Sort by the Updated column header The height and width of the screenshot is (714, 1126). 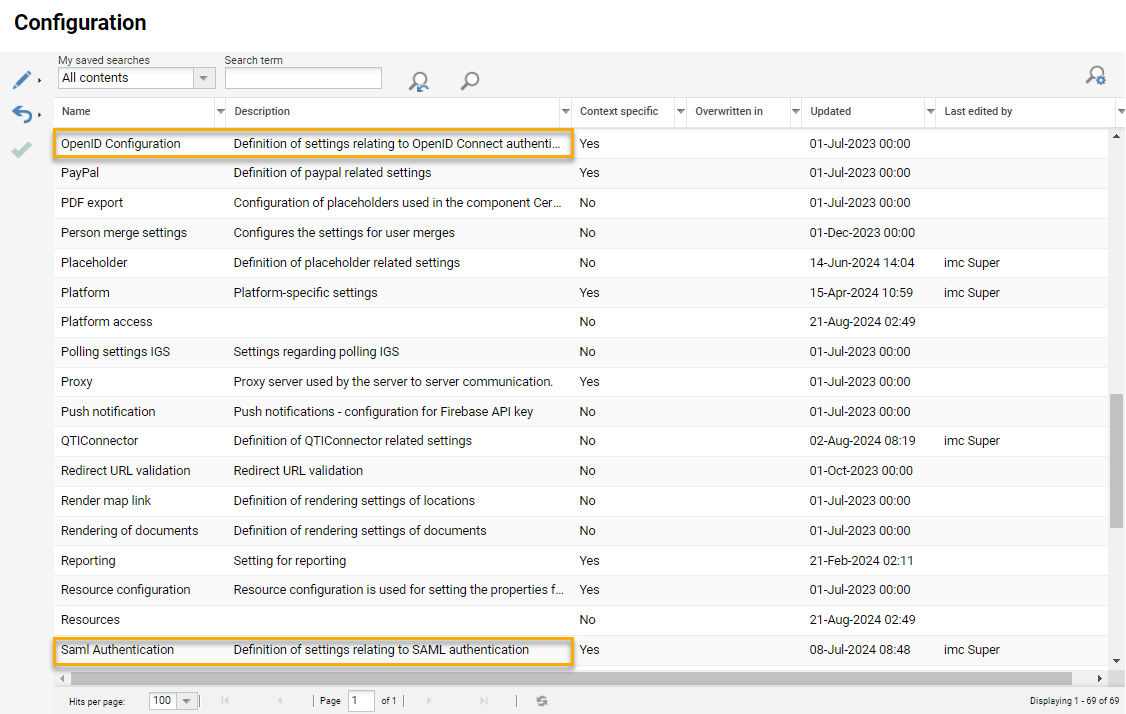(831, 111)
